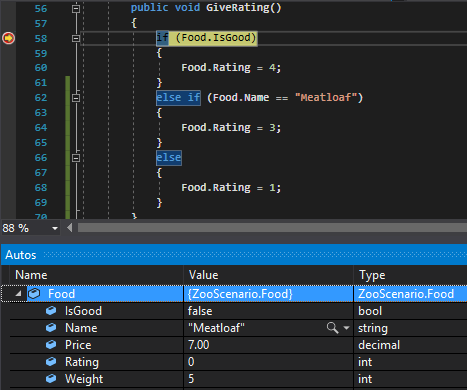Screen dimensions: 467x390
Task: Click the else keyword on line 66
Action: pos(169,157)
